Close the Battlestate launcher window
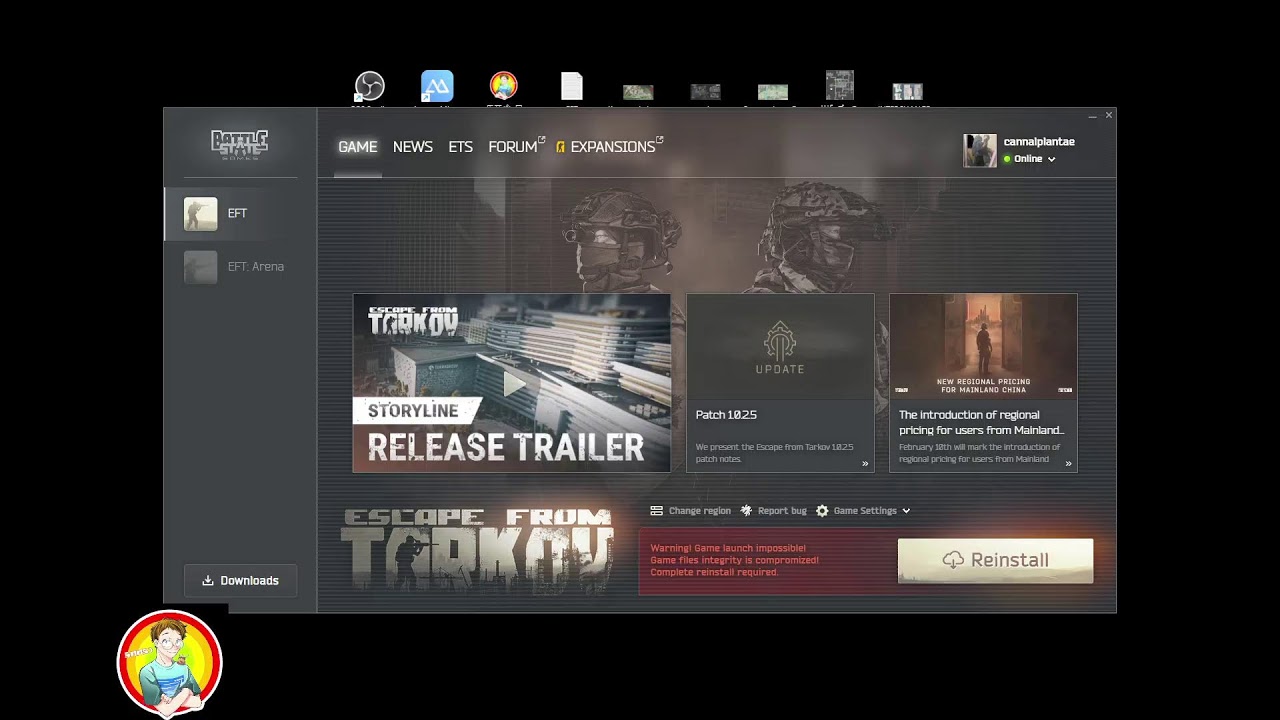The width and height of the screenshot is (1280, 720). click(1108, 116)
